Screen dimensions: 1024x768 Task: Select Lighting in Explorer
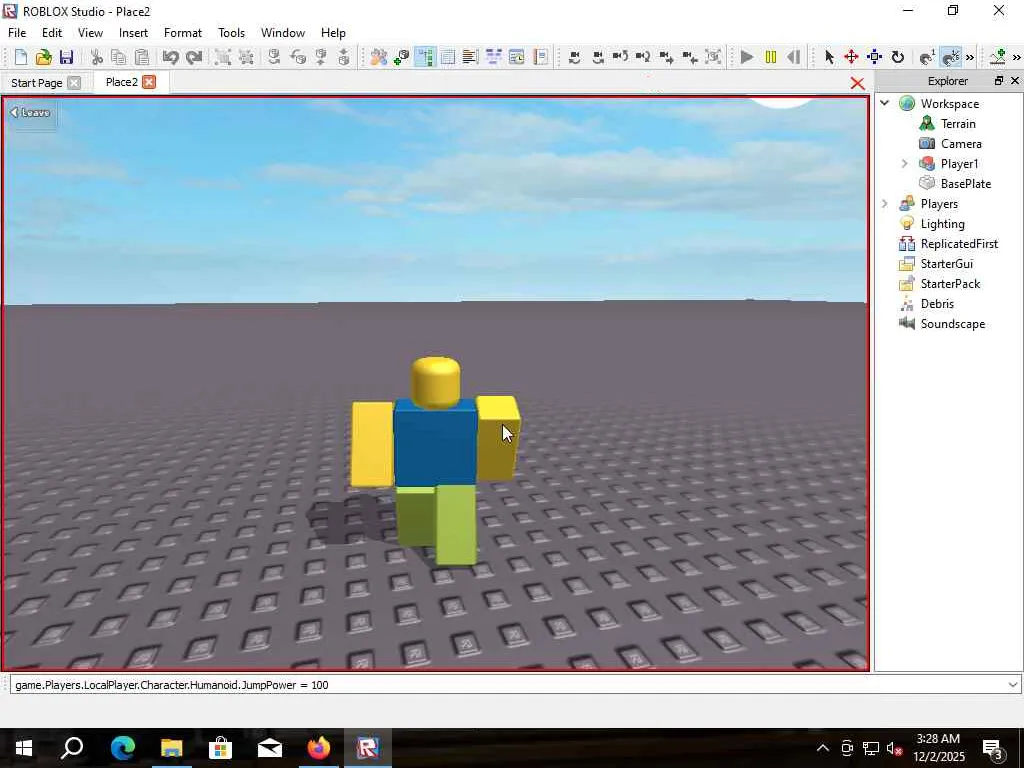tap(942, 224)
